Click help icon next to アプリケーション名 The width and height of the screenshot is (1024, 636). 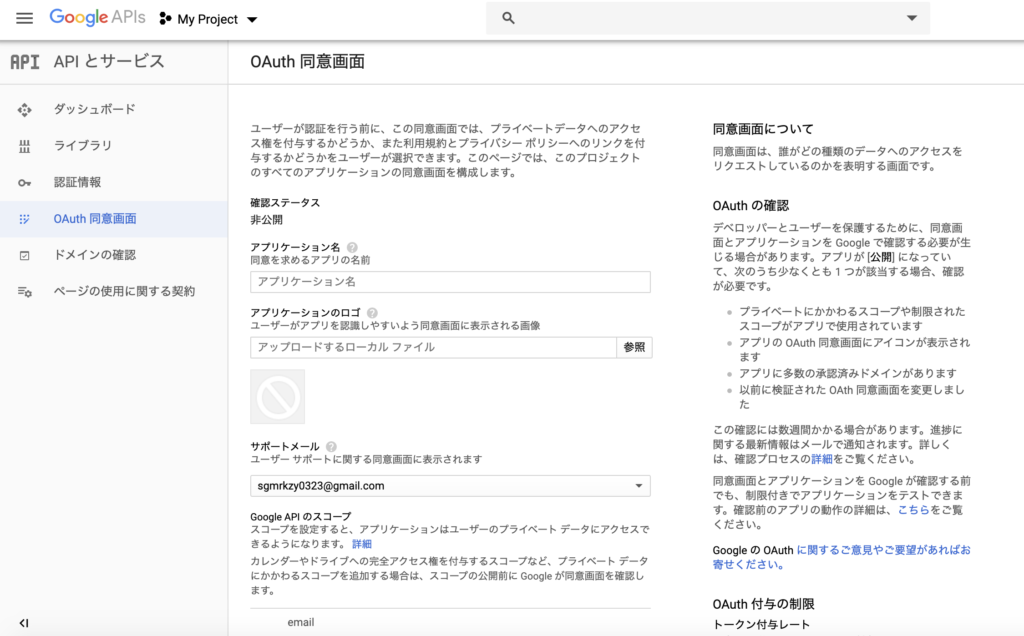tap(352, 247)
